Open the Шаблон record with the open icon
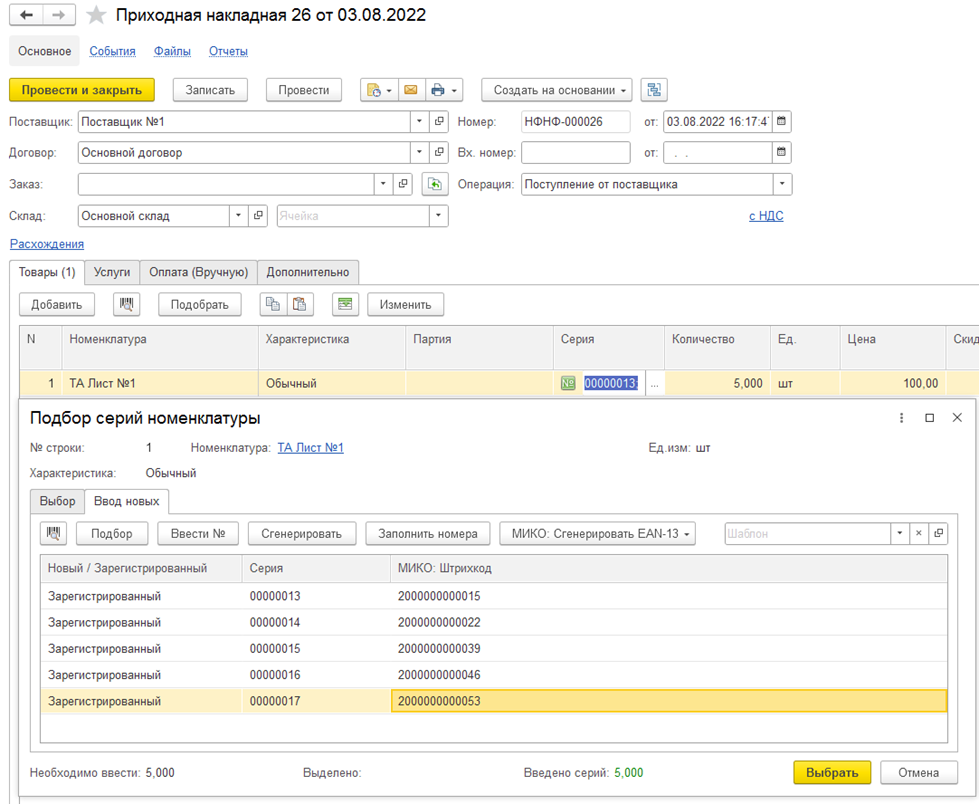 pos(938,533)
